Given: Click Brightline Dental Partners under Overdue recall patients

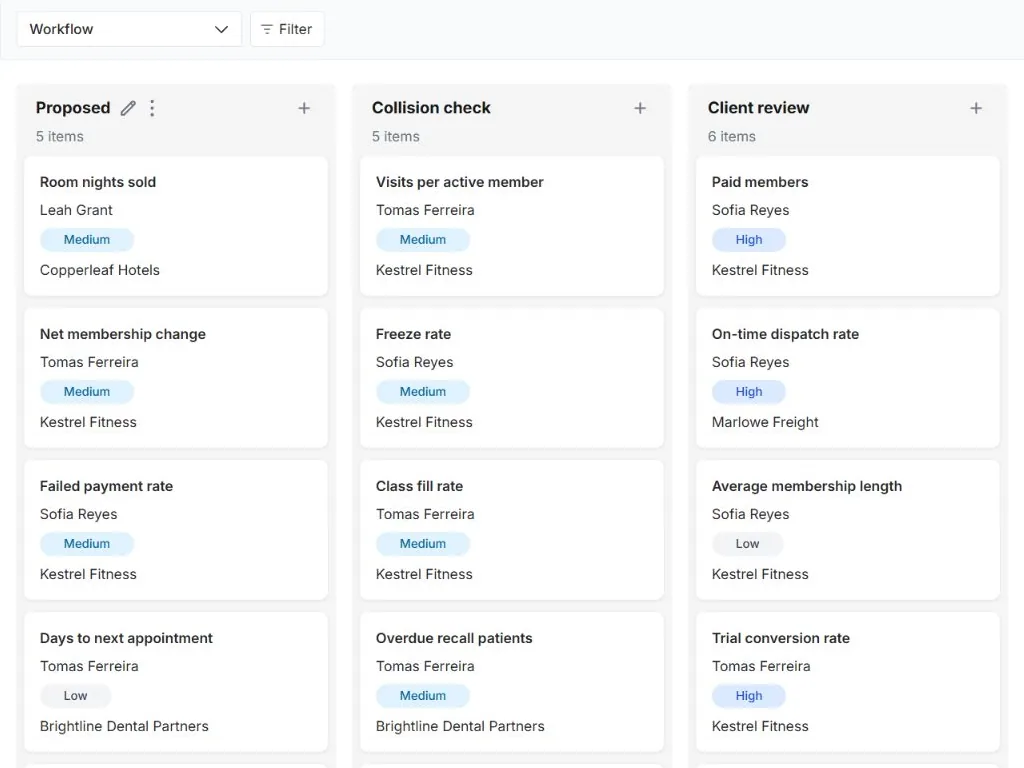Looking at the screenshot, I should [x=460, y=726].
